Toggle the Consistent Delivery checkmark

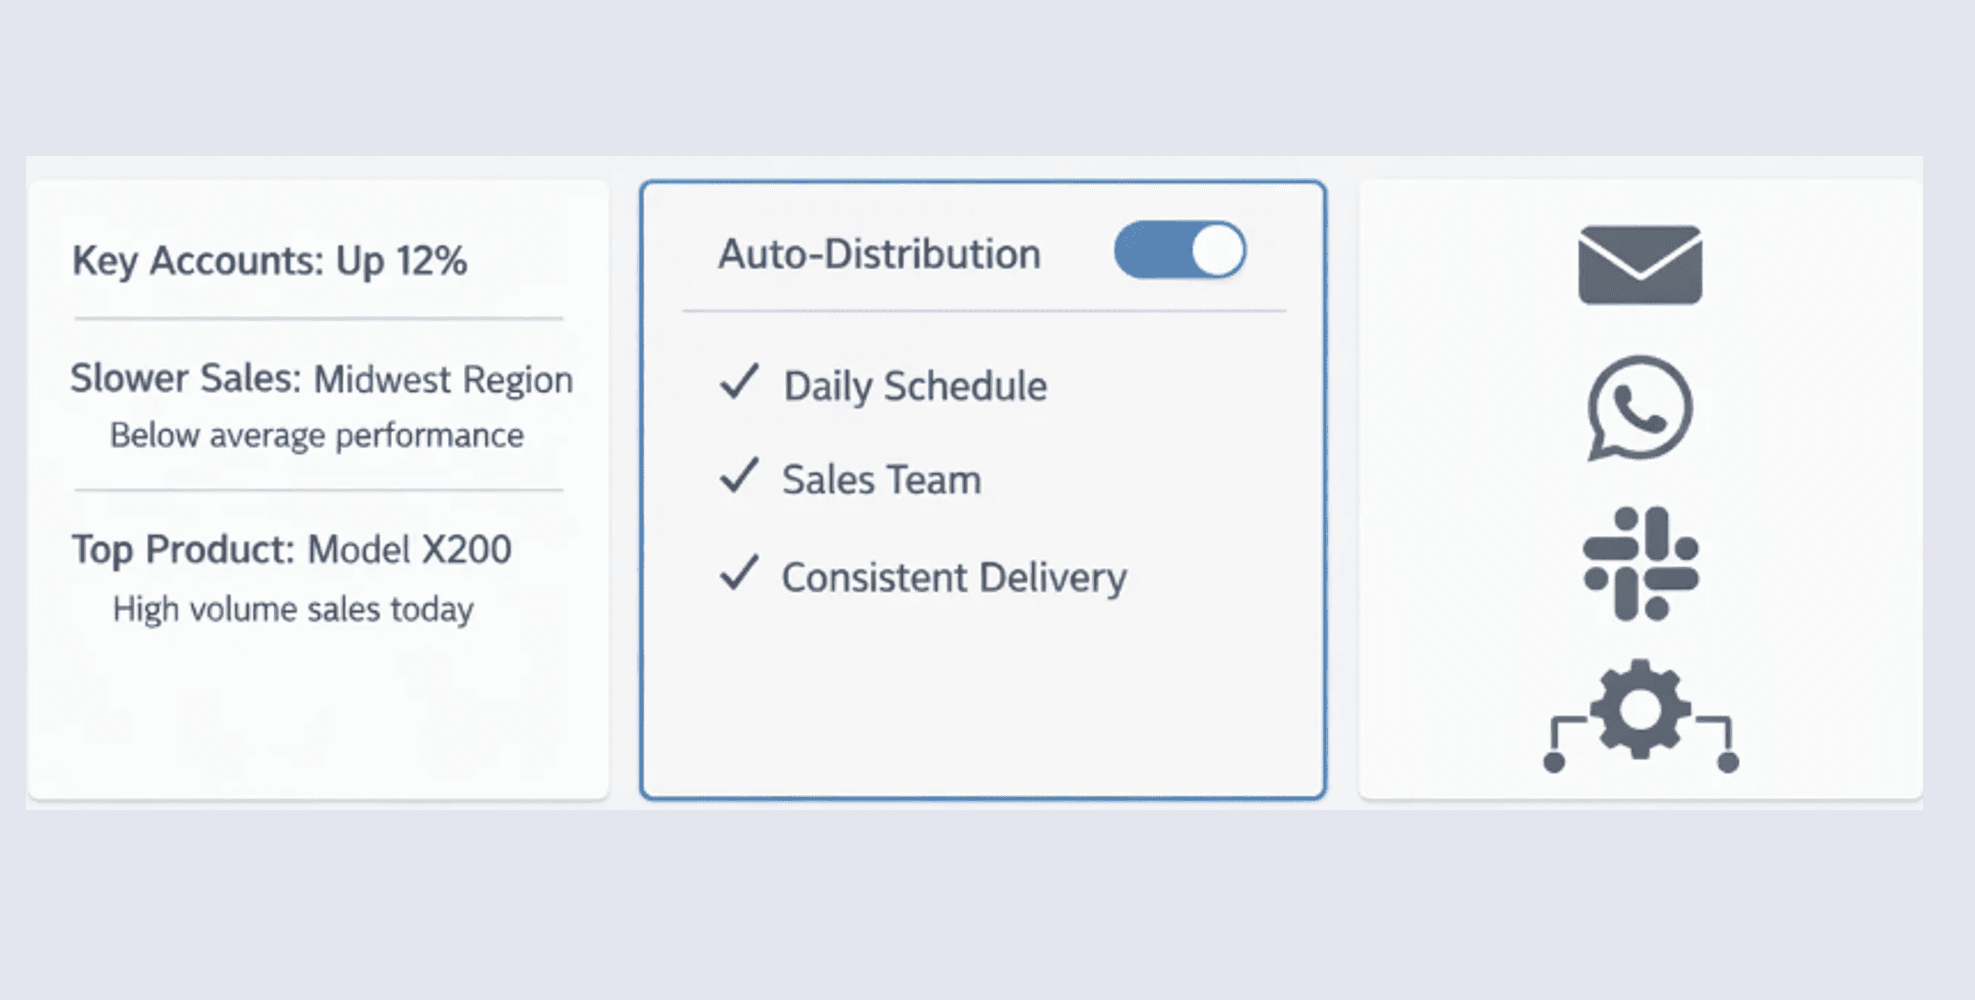(x=739, y=574)
